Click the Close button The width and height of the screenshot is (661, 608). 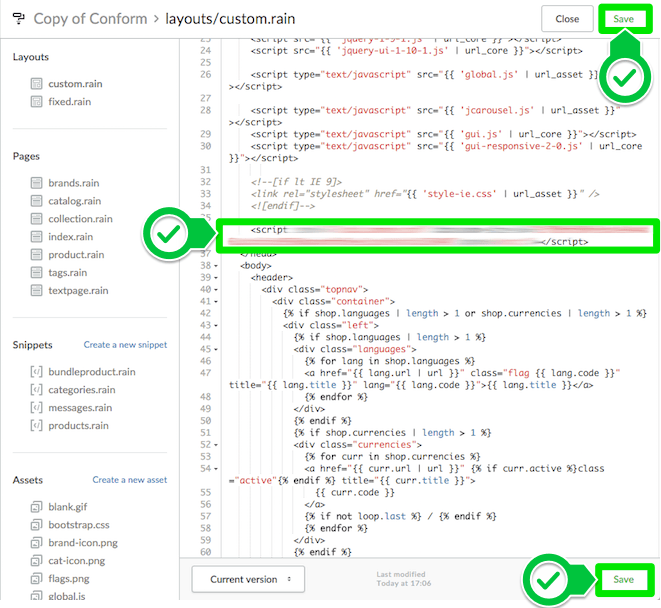coord(567,19)
